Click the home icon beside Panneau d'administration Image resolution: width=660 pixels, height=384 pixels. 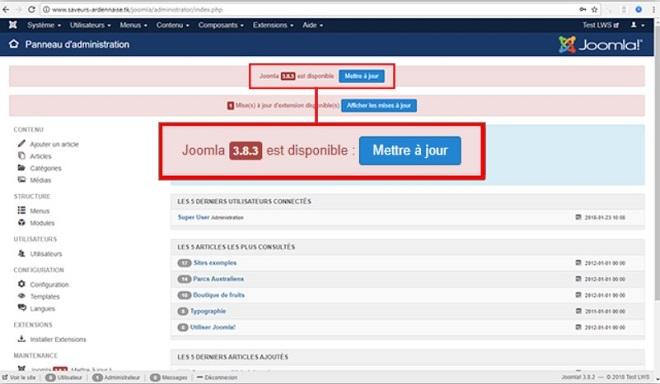(x=13, y=44)
